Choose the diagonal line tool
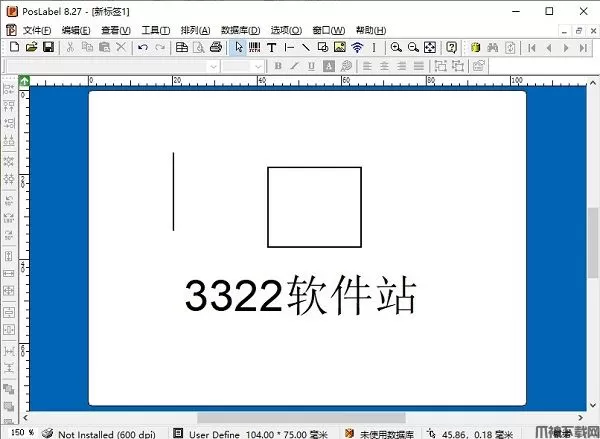Screen dimensions: 600x439 point(306,47)
